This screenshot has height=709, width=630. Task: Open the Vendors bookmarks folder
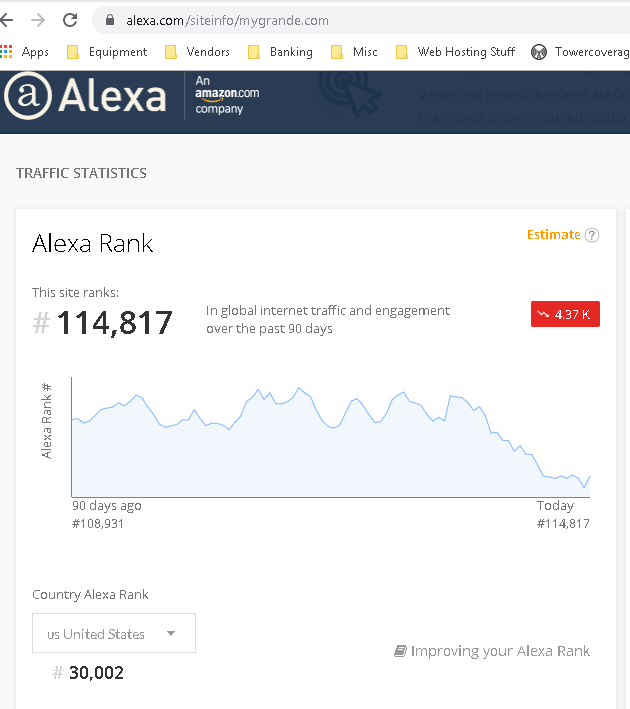(197, 52)
